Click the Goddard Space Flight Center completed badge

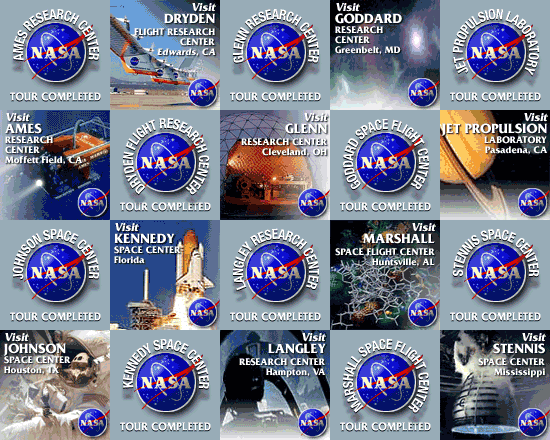point(385,165)
